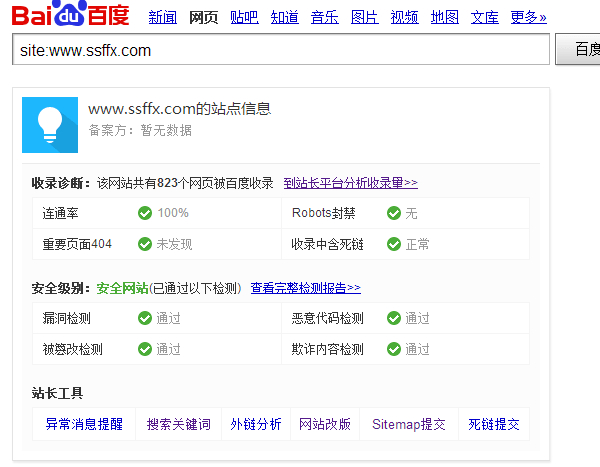Screen dimensions: 600x467
Task: Click the 百度 search button
Action: 578,49
